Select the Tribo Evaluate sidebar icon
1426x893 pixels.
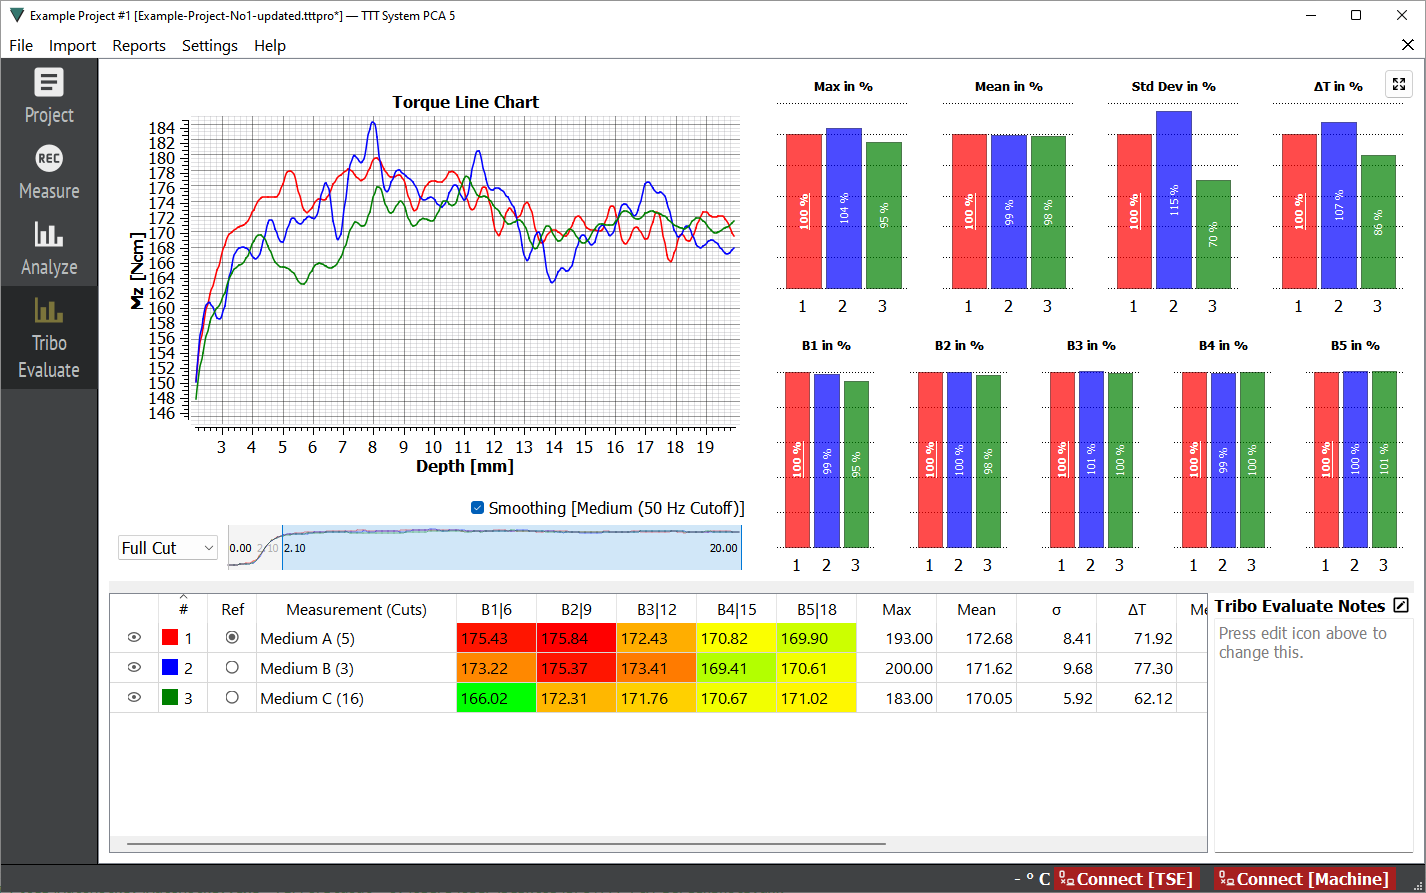49,338
